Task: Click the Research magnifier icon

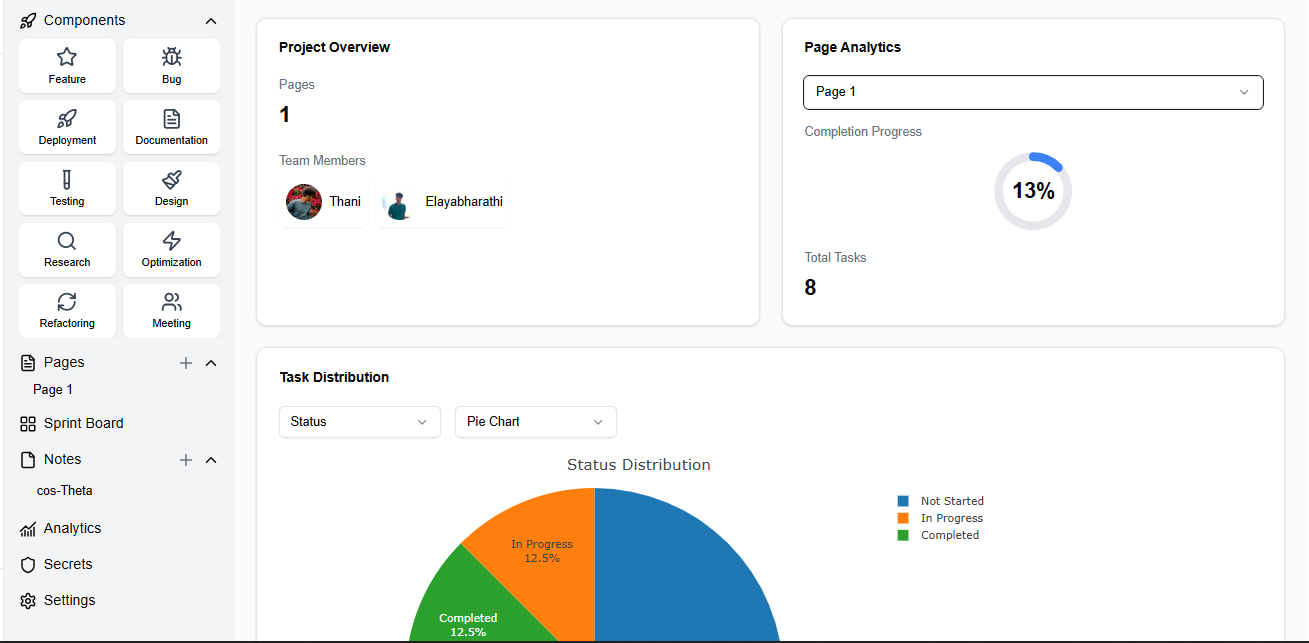Action: (x=66, y=241)
